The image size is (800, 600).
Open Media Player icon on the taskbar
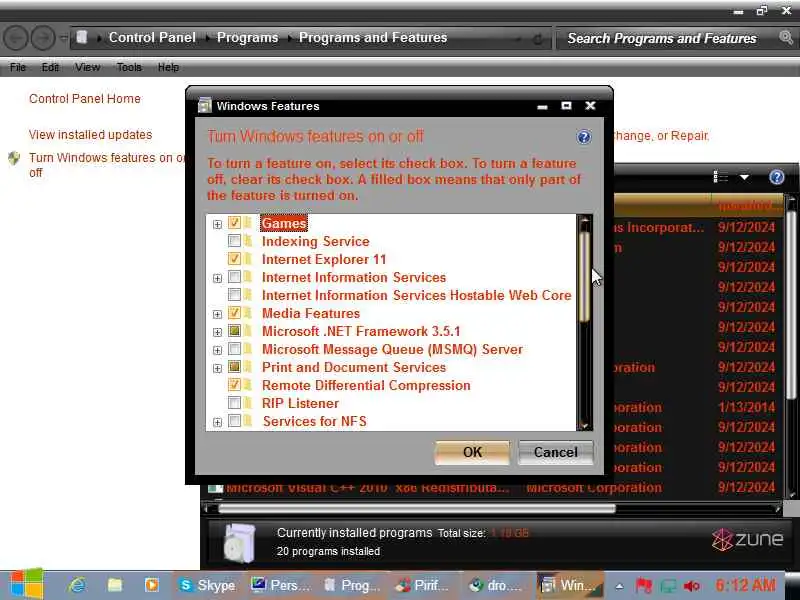(152, 585)
